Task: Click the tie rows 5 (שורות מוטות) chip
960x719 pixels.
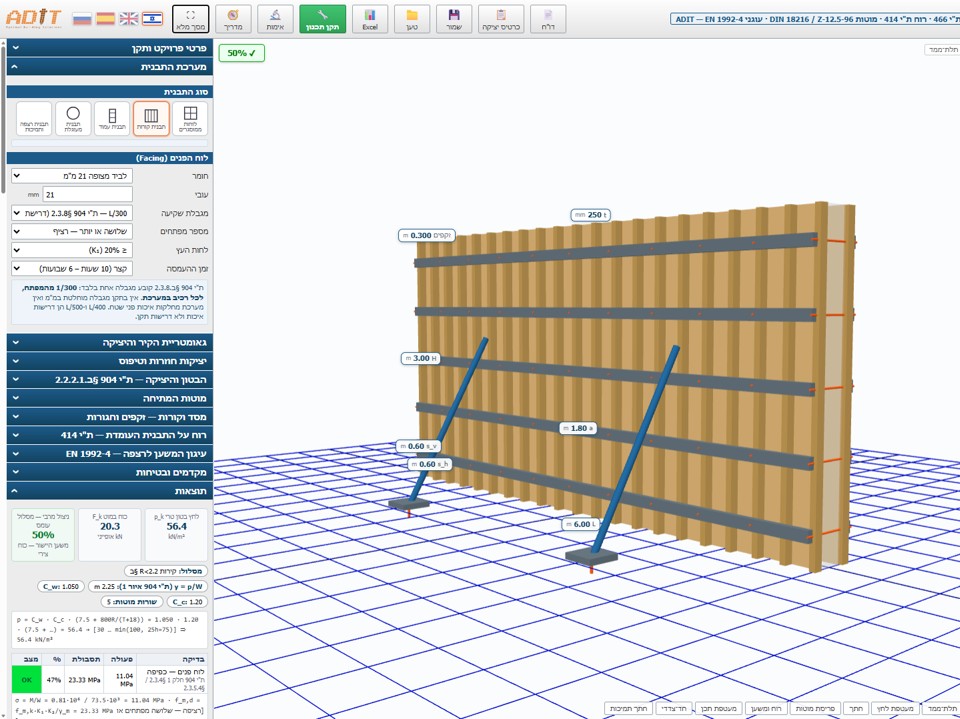Action: (x=132, y=601)
